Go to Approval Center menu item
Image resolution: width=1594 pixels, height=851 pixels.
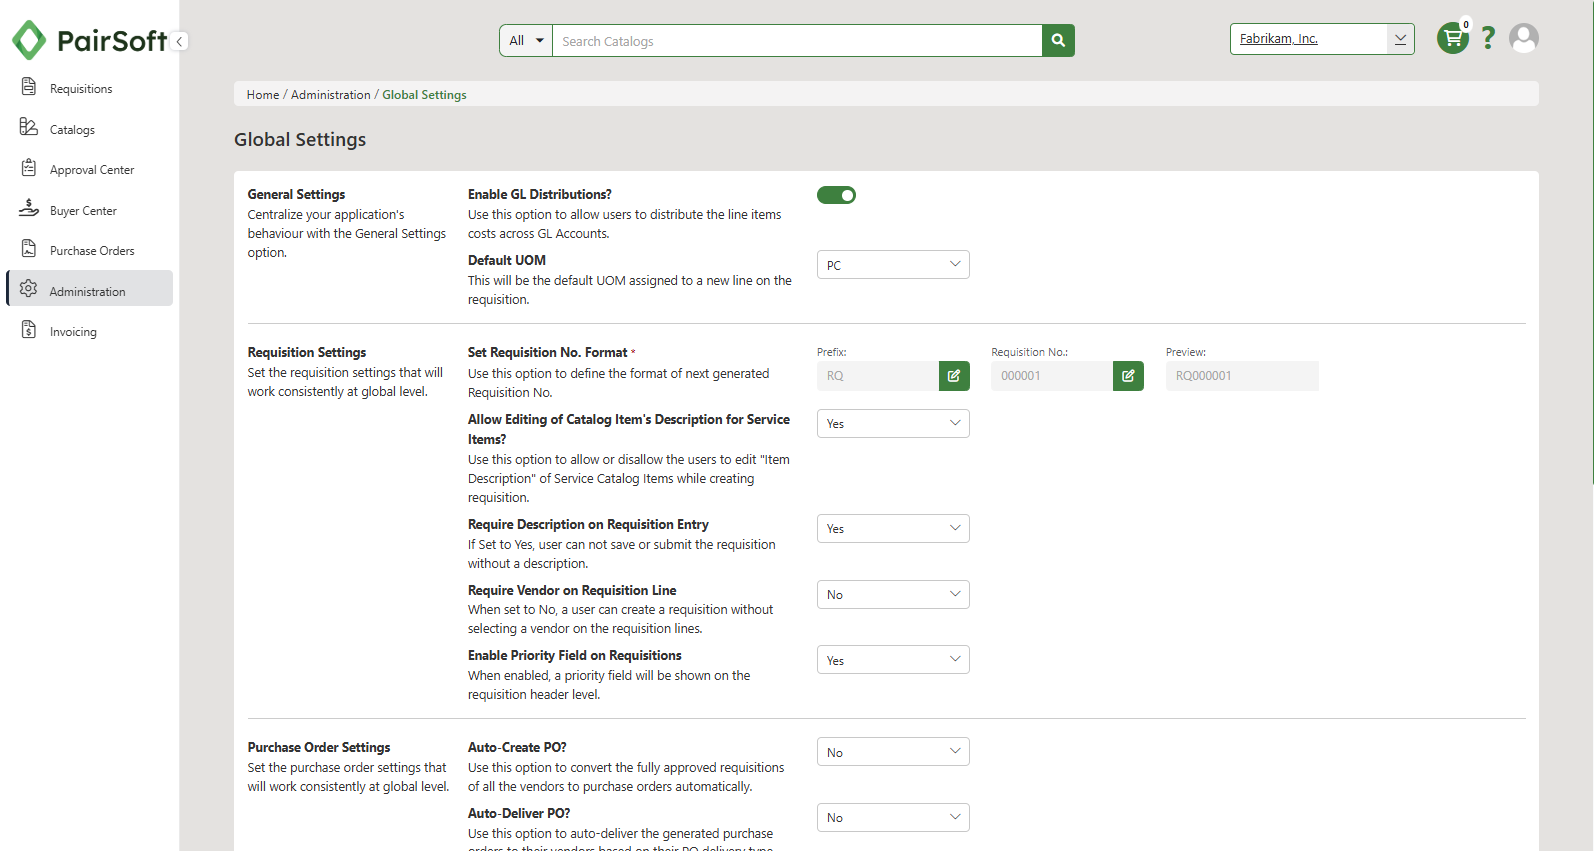[x=92, y=170]
